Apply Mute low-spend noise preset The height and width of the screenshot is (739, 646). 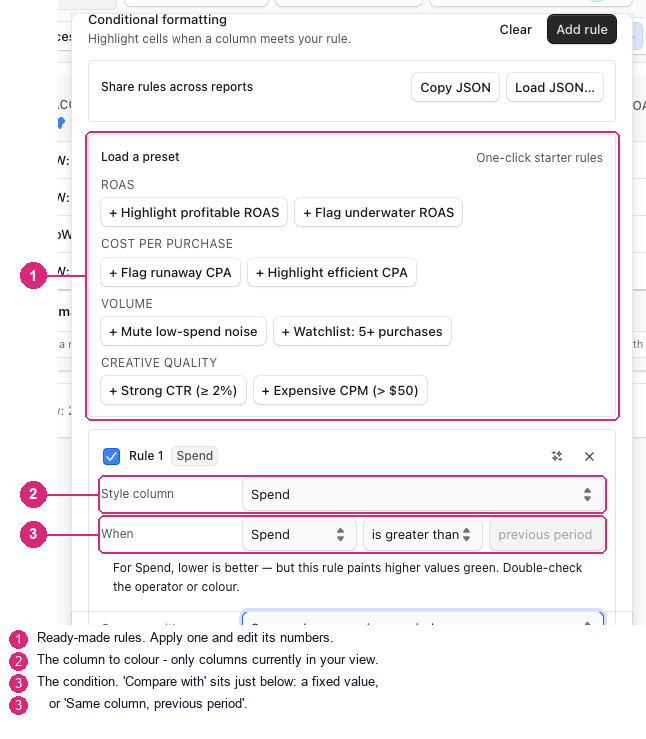(183, 331)
